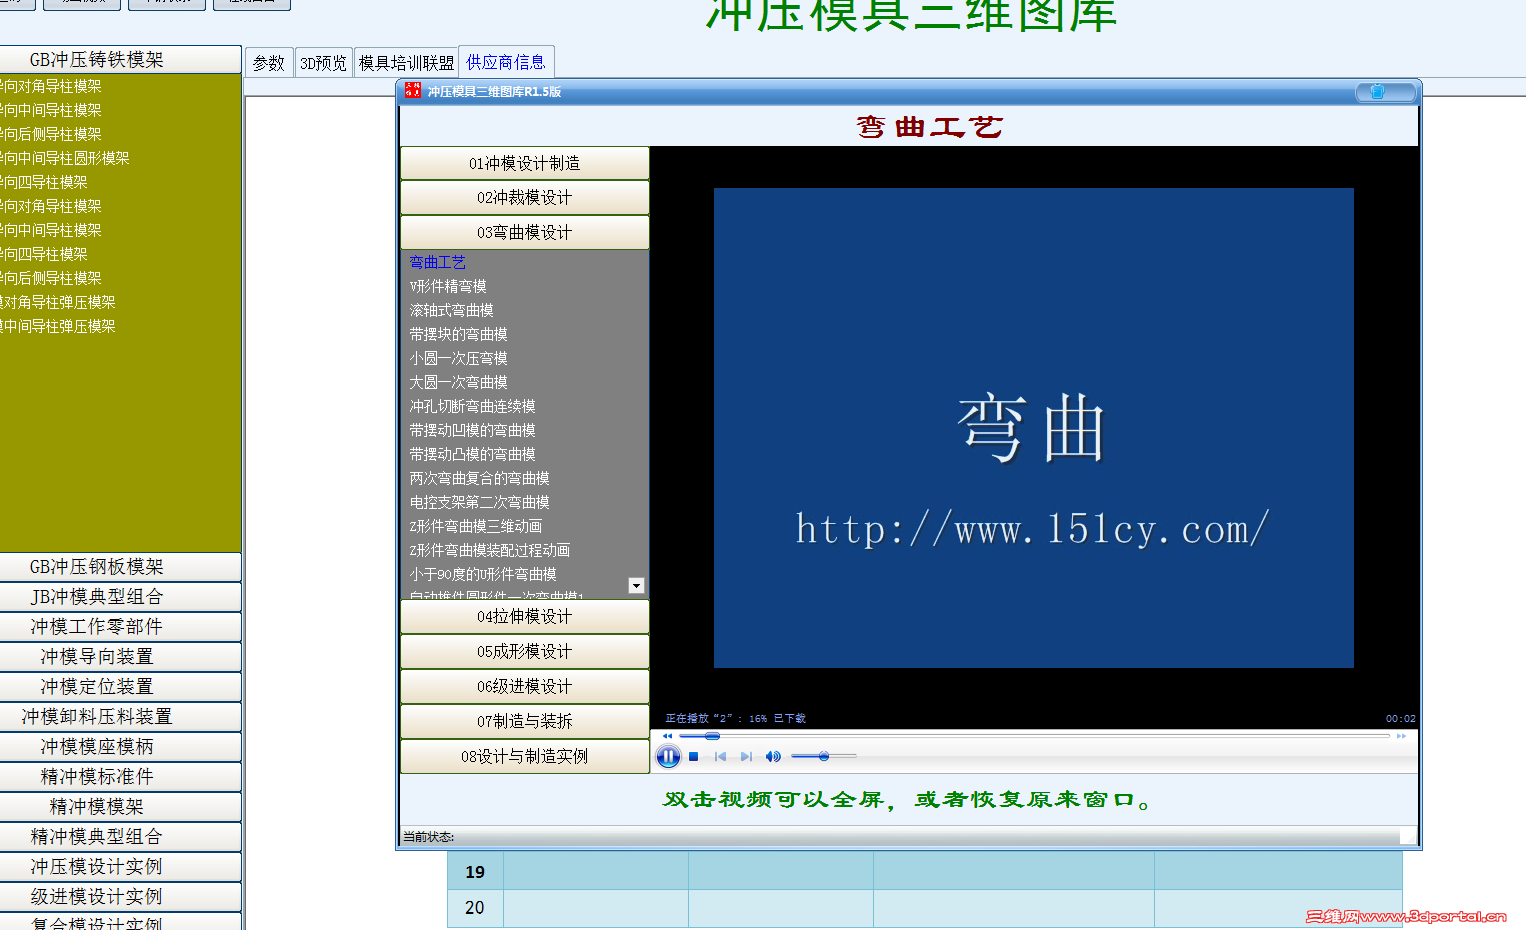Play the 两次弯曲复合的弯曲模 lesson
Image resolution: width=1526 pixels, height=930 pixels.
pyautogui.click(x=480, y=479)
